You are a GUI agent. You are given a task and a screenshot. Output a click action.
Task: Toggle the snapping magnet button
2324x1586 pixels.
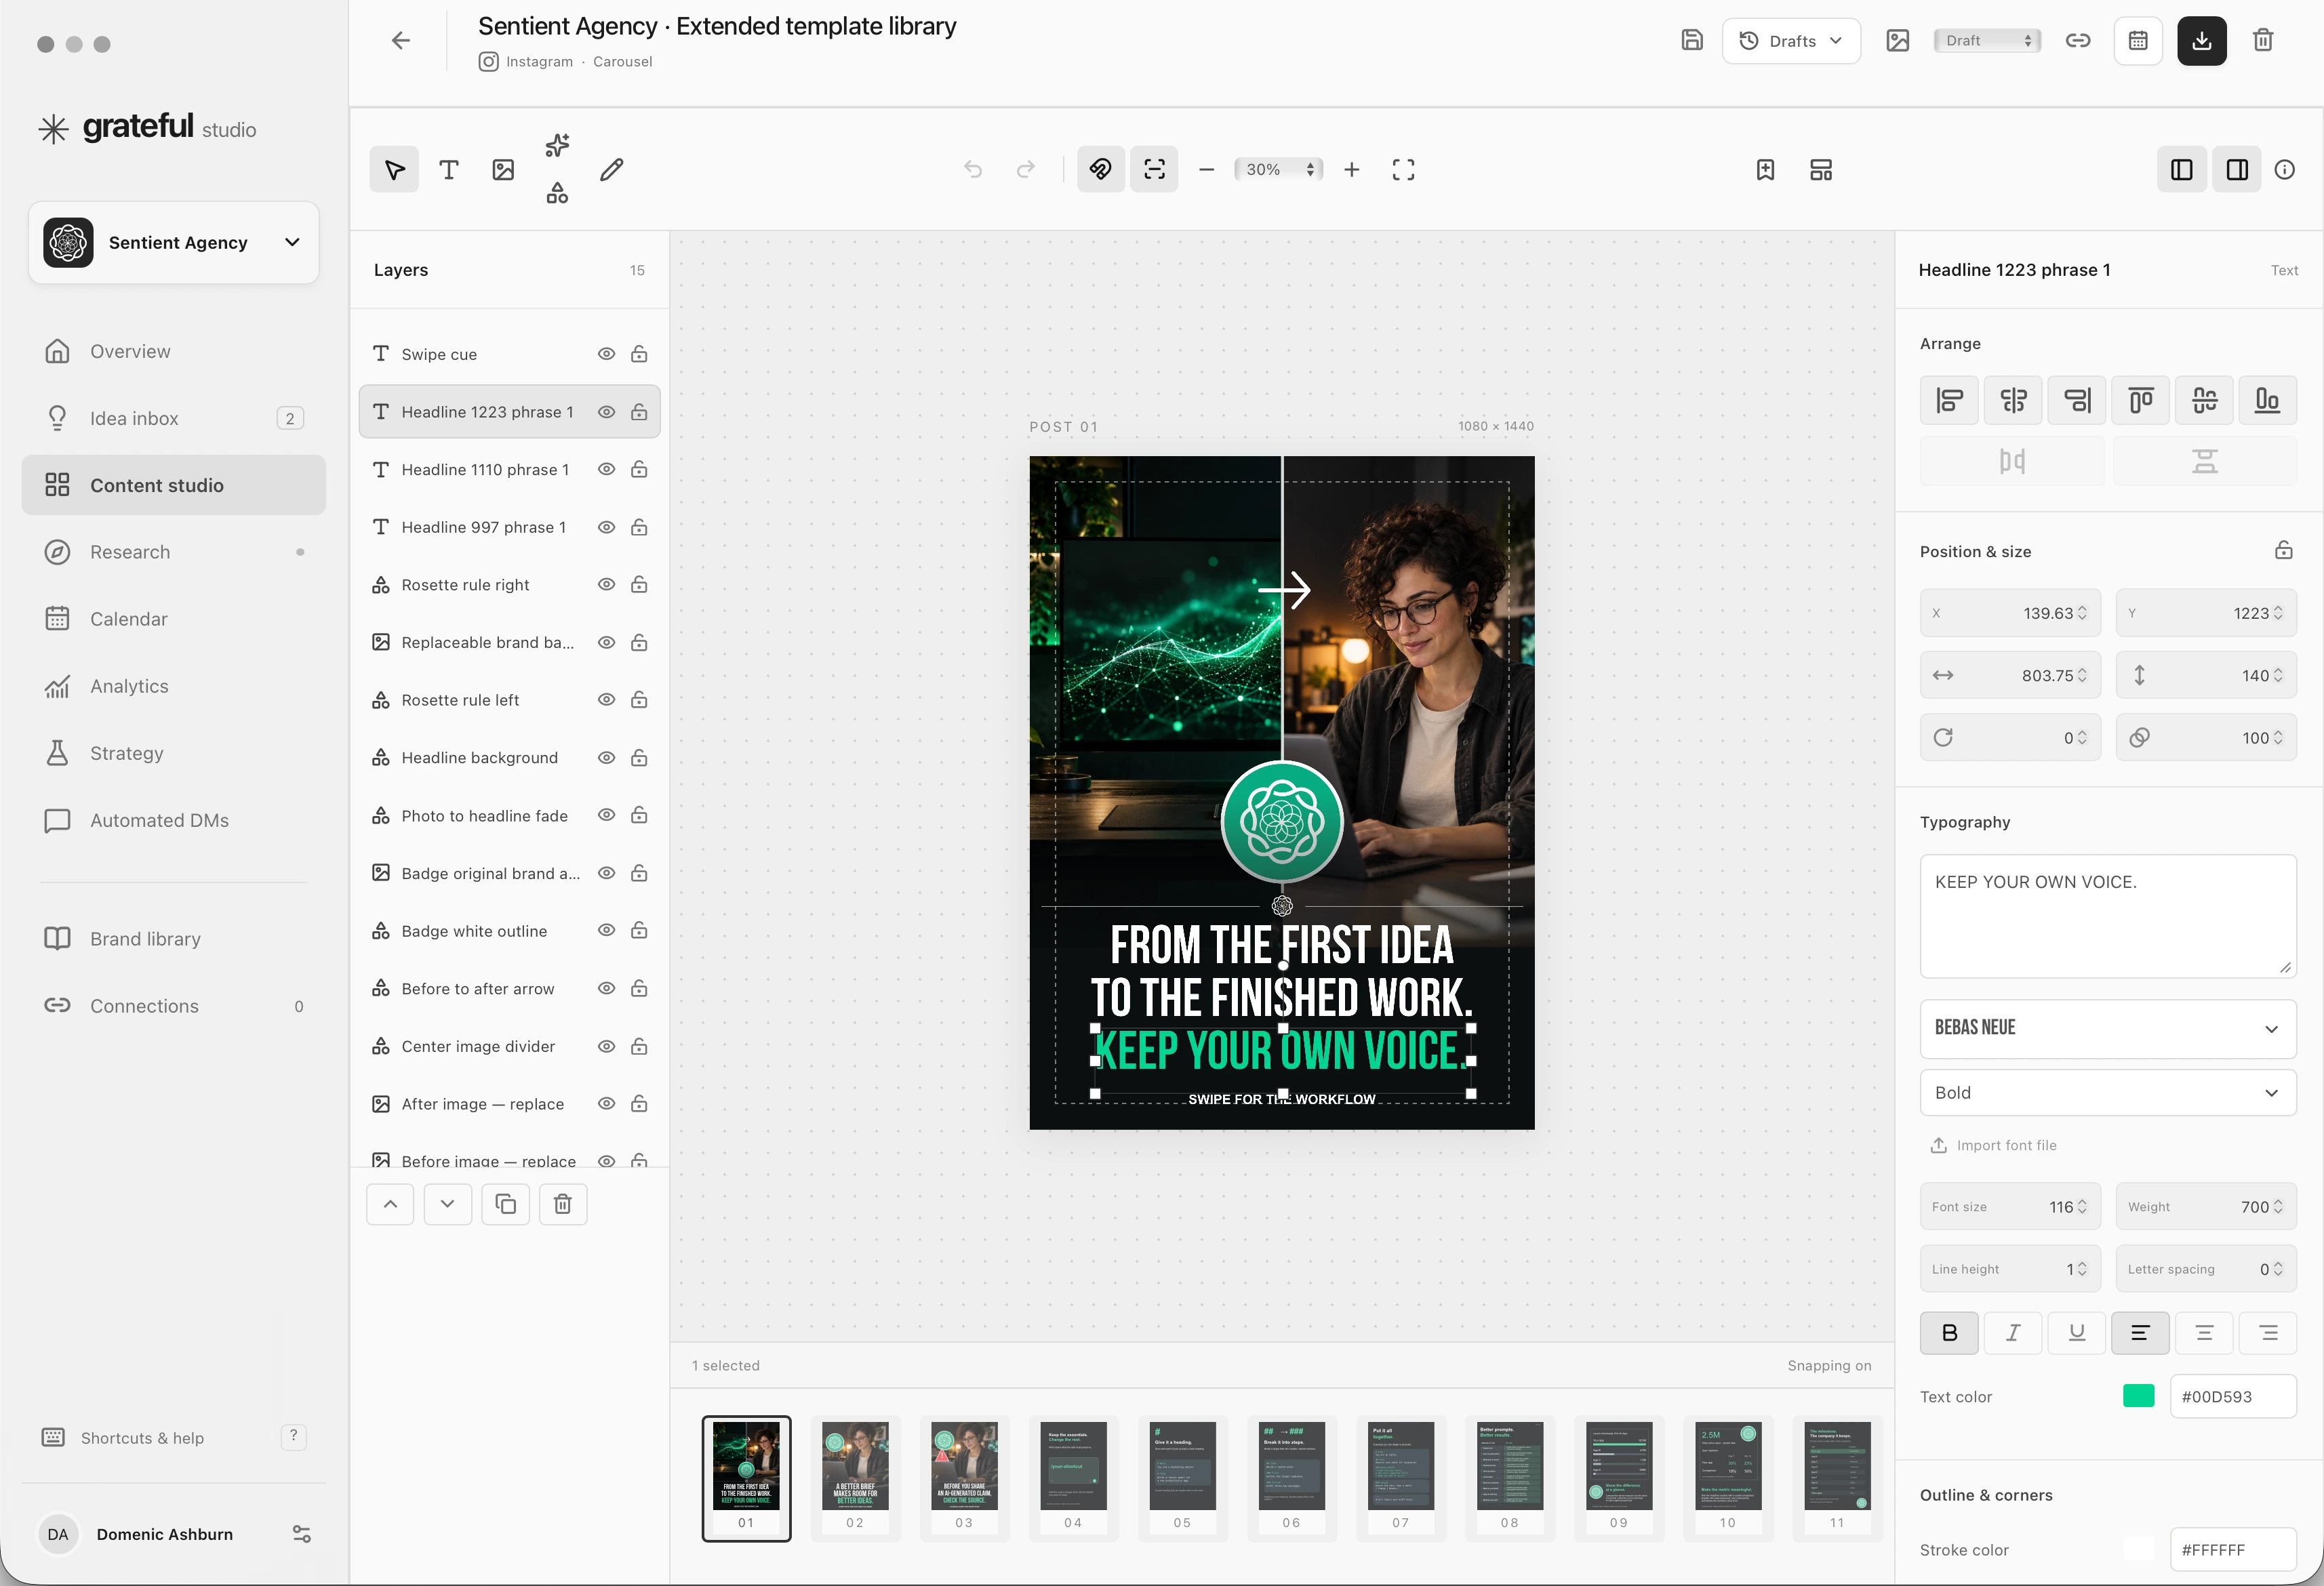1101,170
